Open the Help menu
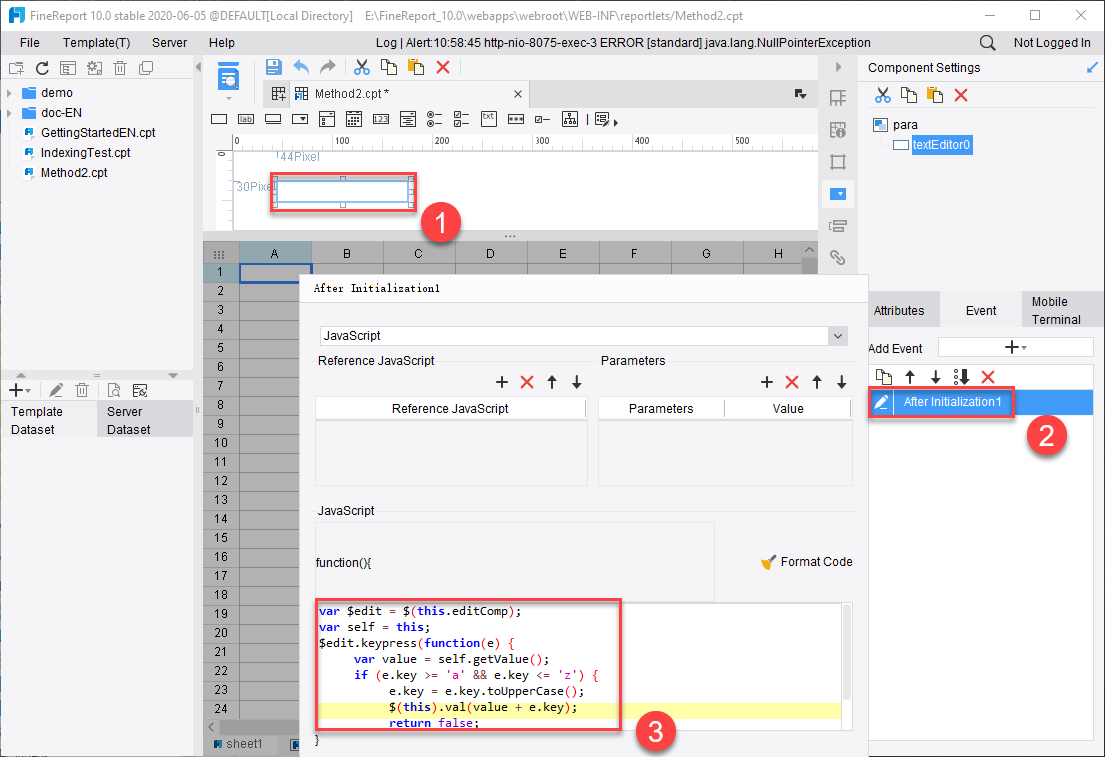 pos(221,43)
